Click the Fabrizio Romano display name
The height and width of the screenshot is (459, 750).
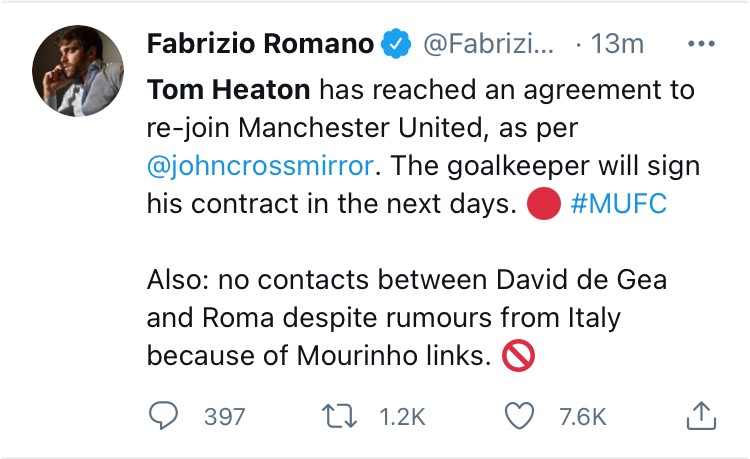tap(260, 44)
